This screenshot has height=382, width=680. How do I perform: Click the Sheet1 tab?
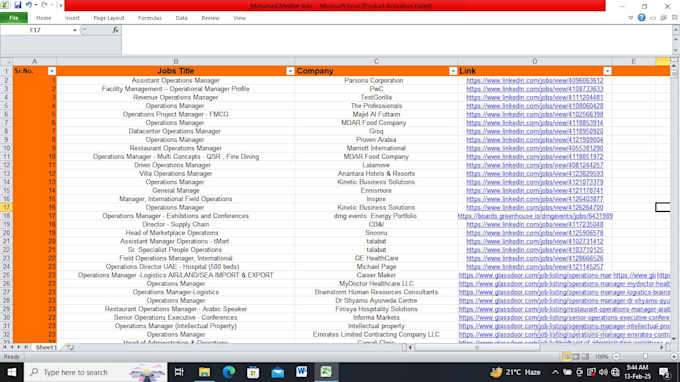[46, 347]
